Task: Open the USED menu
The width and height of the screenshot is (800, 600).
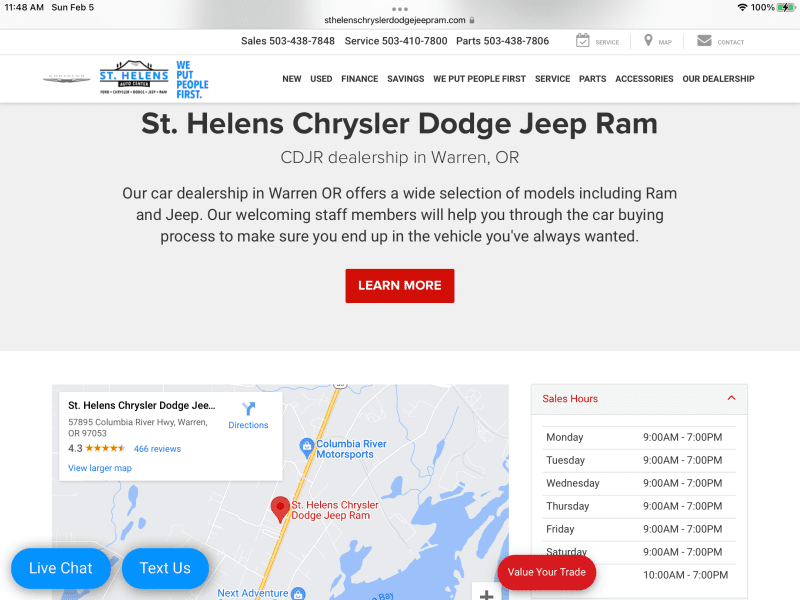Action: tap(321, 79)
